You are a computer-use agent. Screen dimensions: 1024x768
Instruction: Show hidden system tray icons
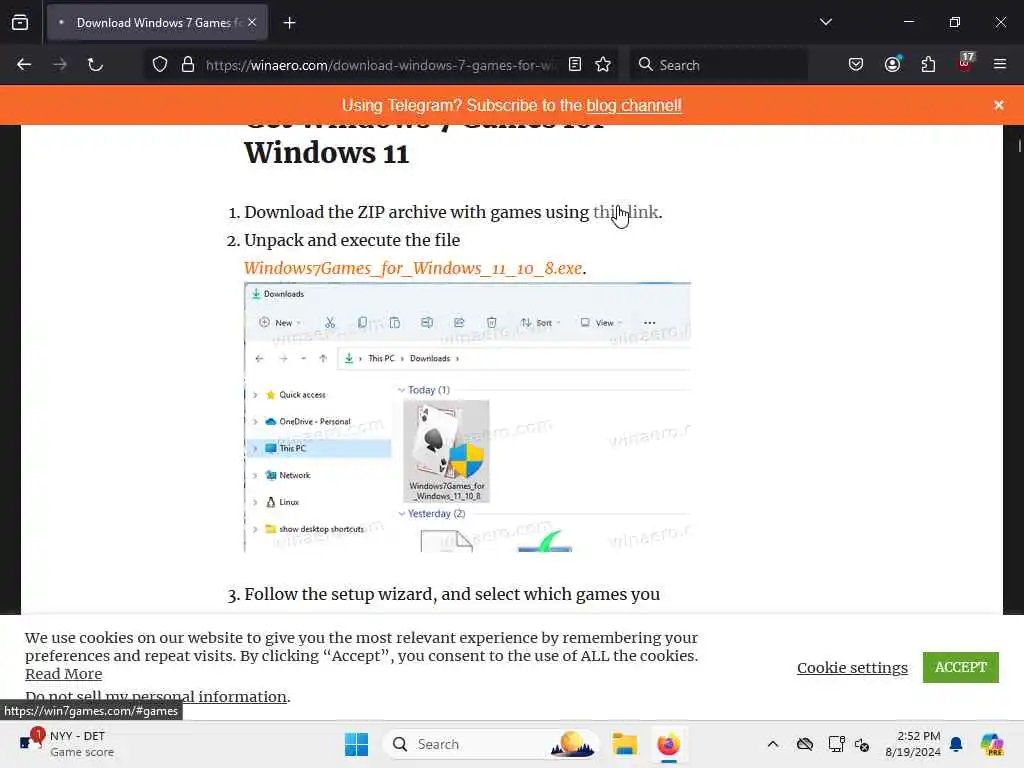click(773, 744)
